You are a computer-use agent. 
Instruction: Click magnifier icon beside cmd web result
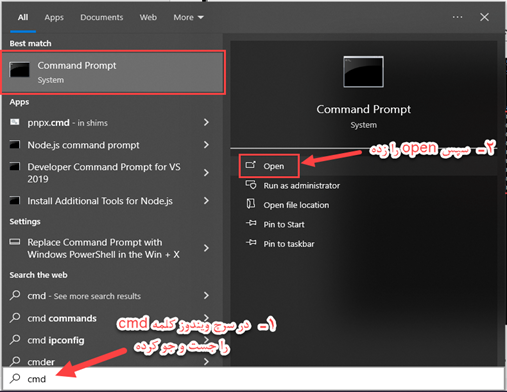tap(15, 295)
